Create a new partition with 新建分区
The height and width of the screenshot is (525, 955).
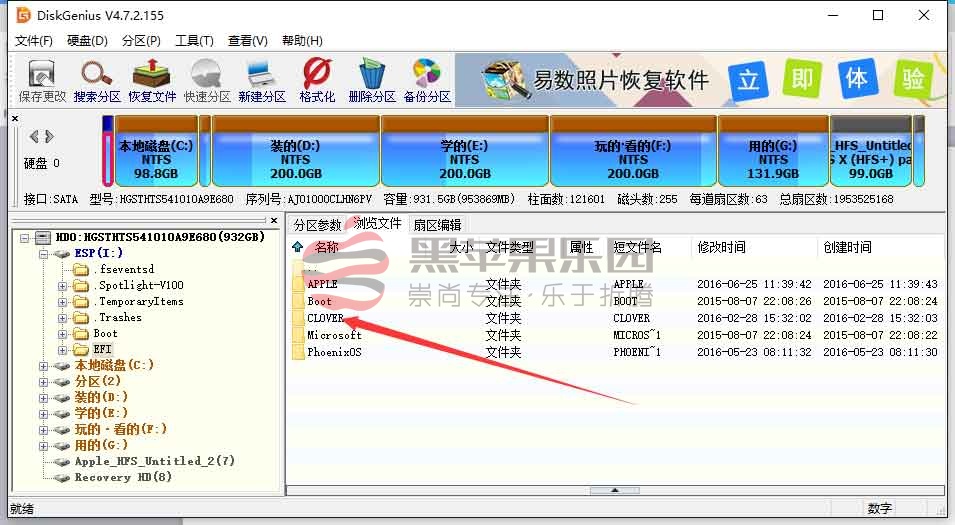pyautogui.click(x=262, y=81)
